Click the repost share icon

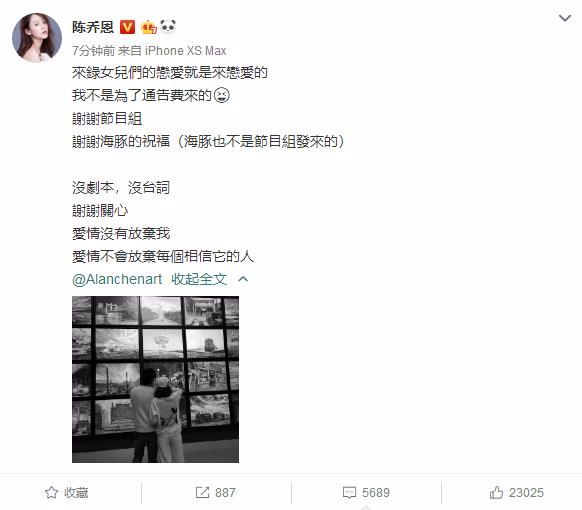(x=202, y=493)
